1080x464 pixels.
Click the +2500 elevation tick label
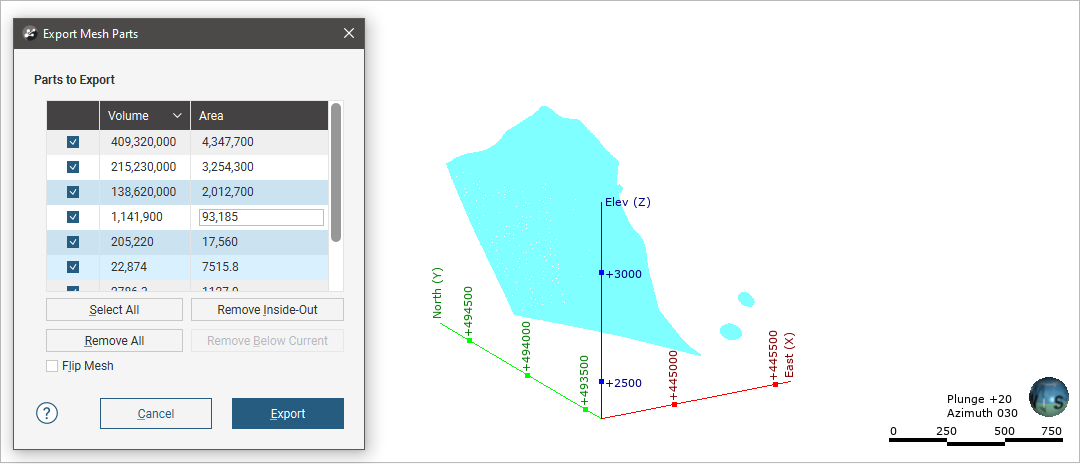[x=623, y=383]
